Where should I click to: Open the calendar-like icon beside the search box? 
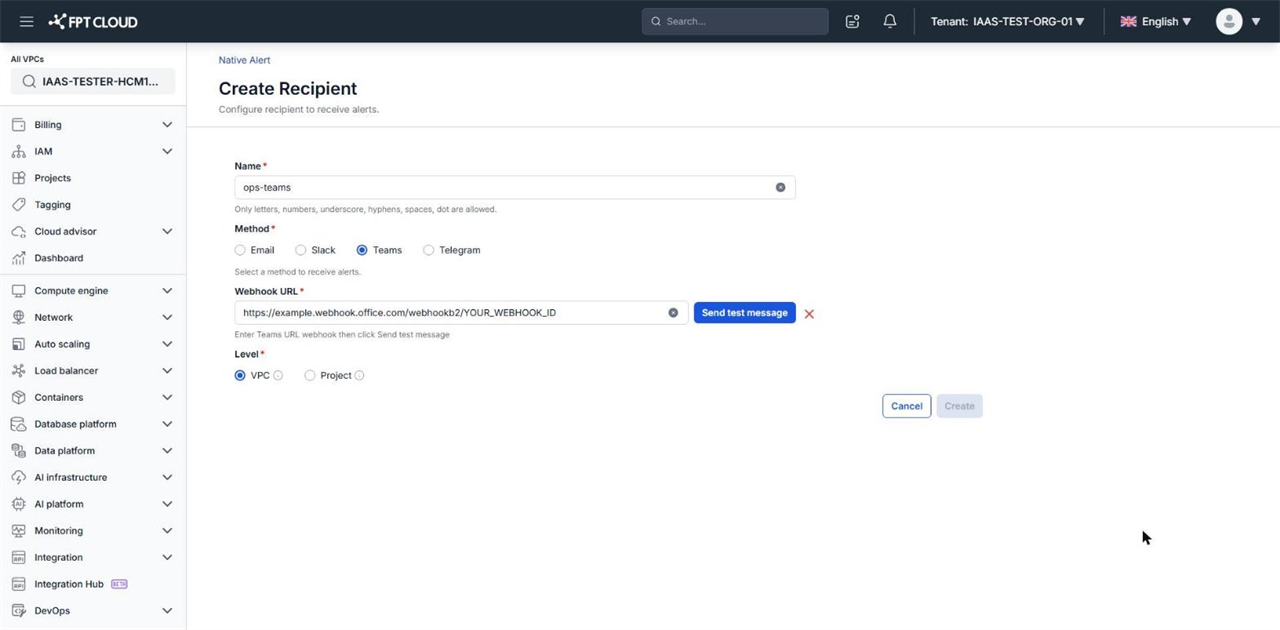tap(852, 21)
